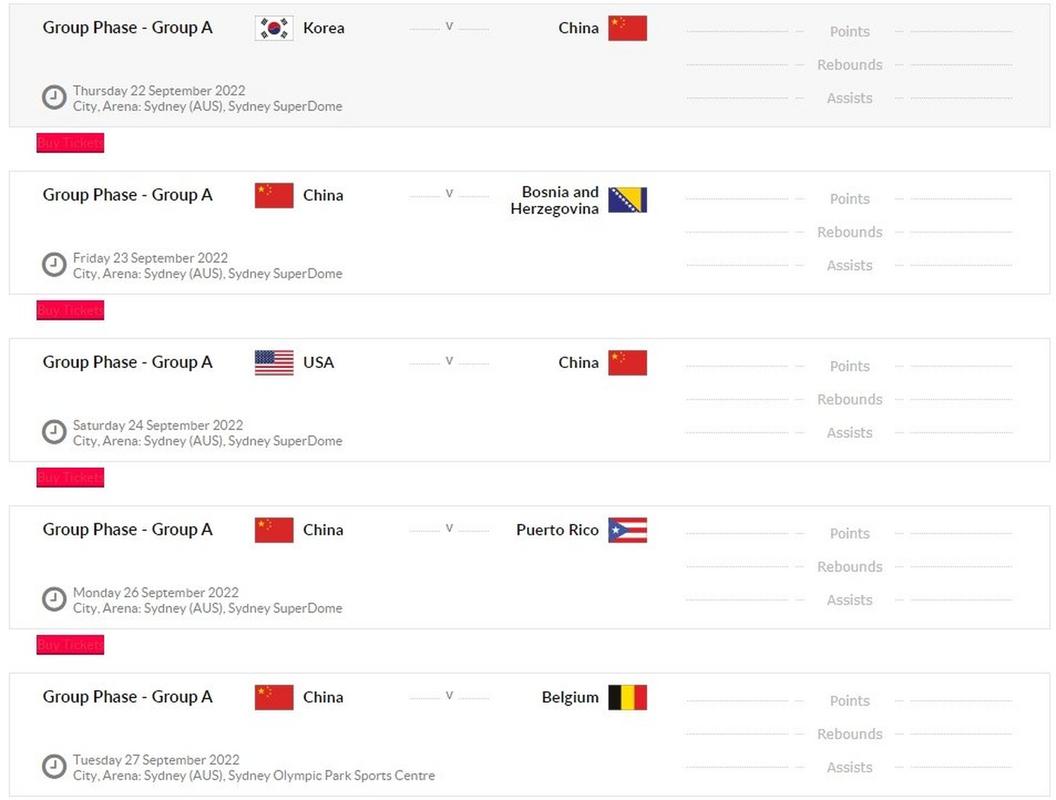Click the Korea flag icon

[274, 28]
